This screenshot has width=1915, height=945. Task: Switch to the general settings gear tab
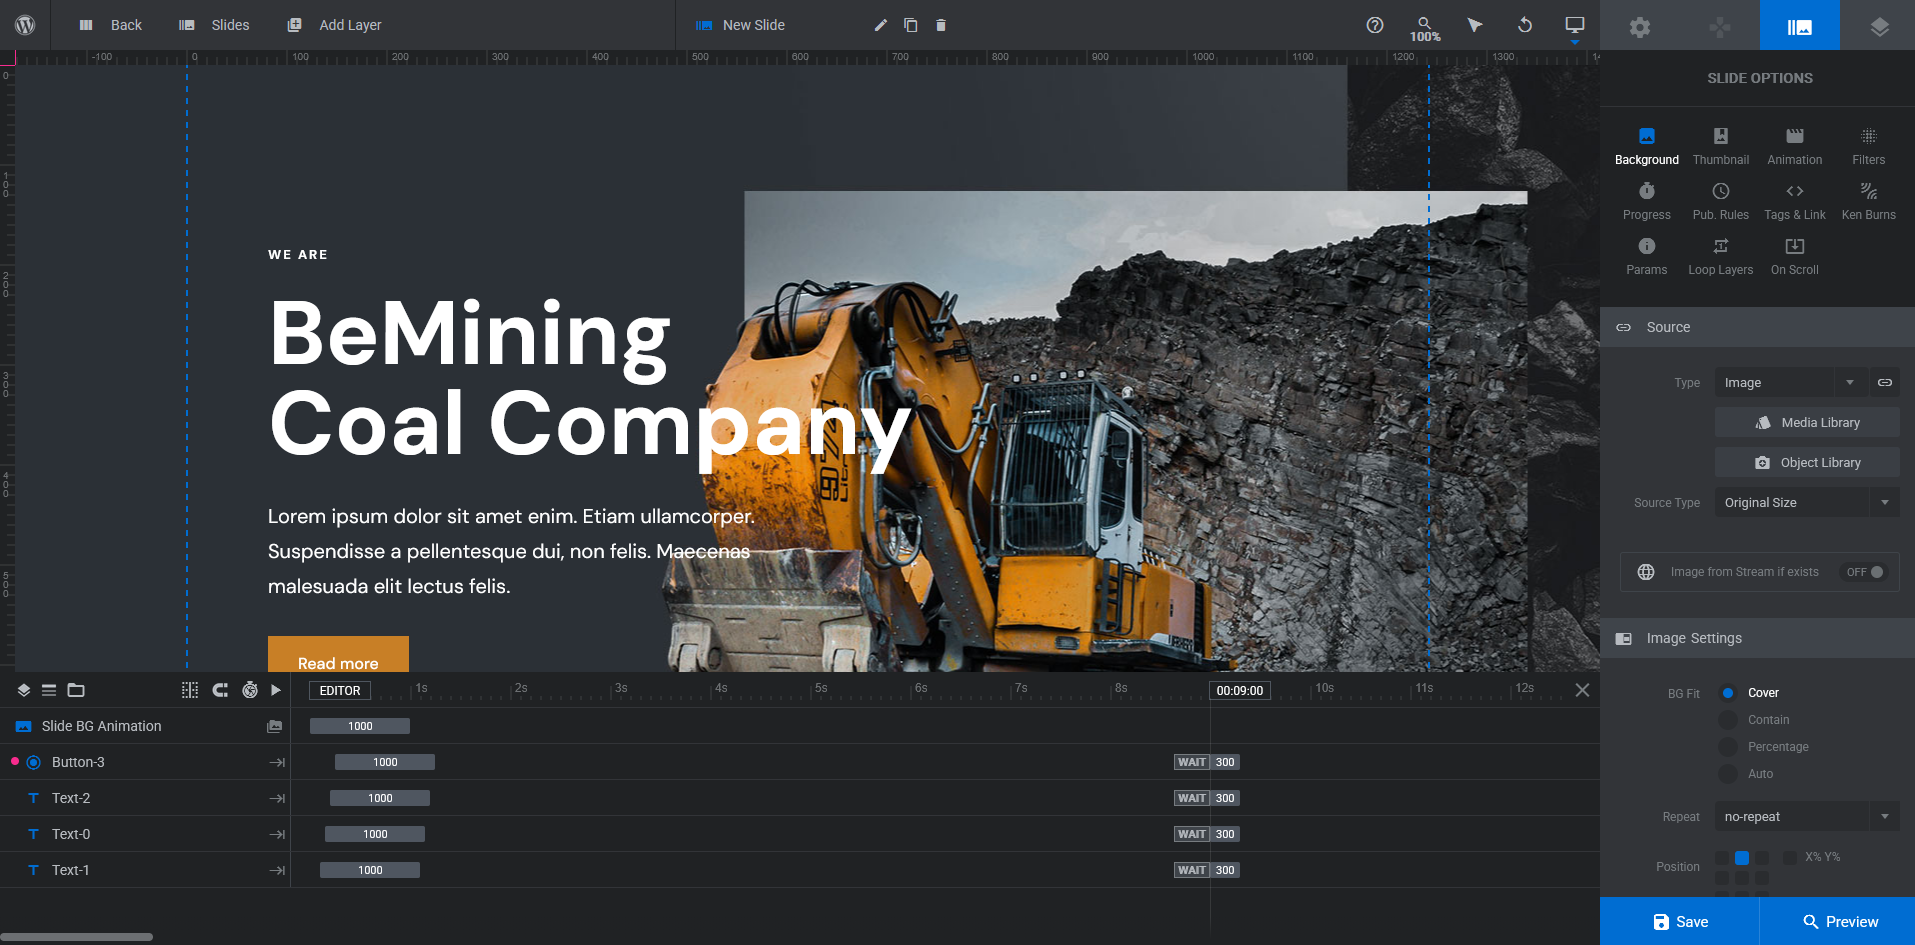tap(1639, 26)
